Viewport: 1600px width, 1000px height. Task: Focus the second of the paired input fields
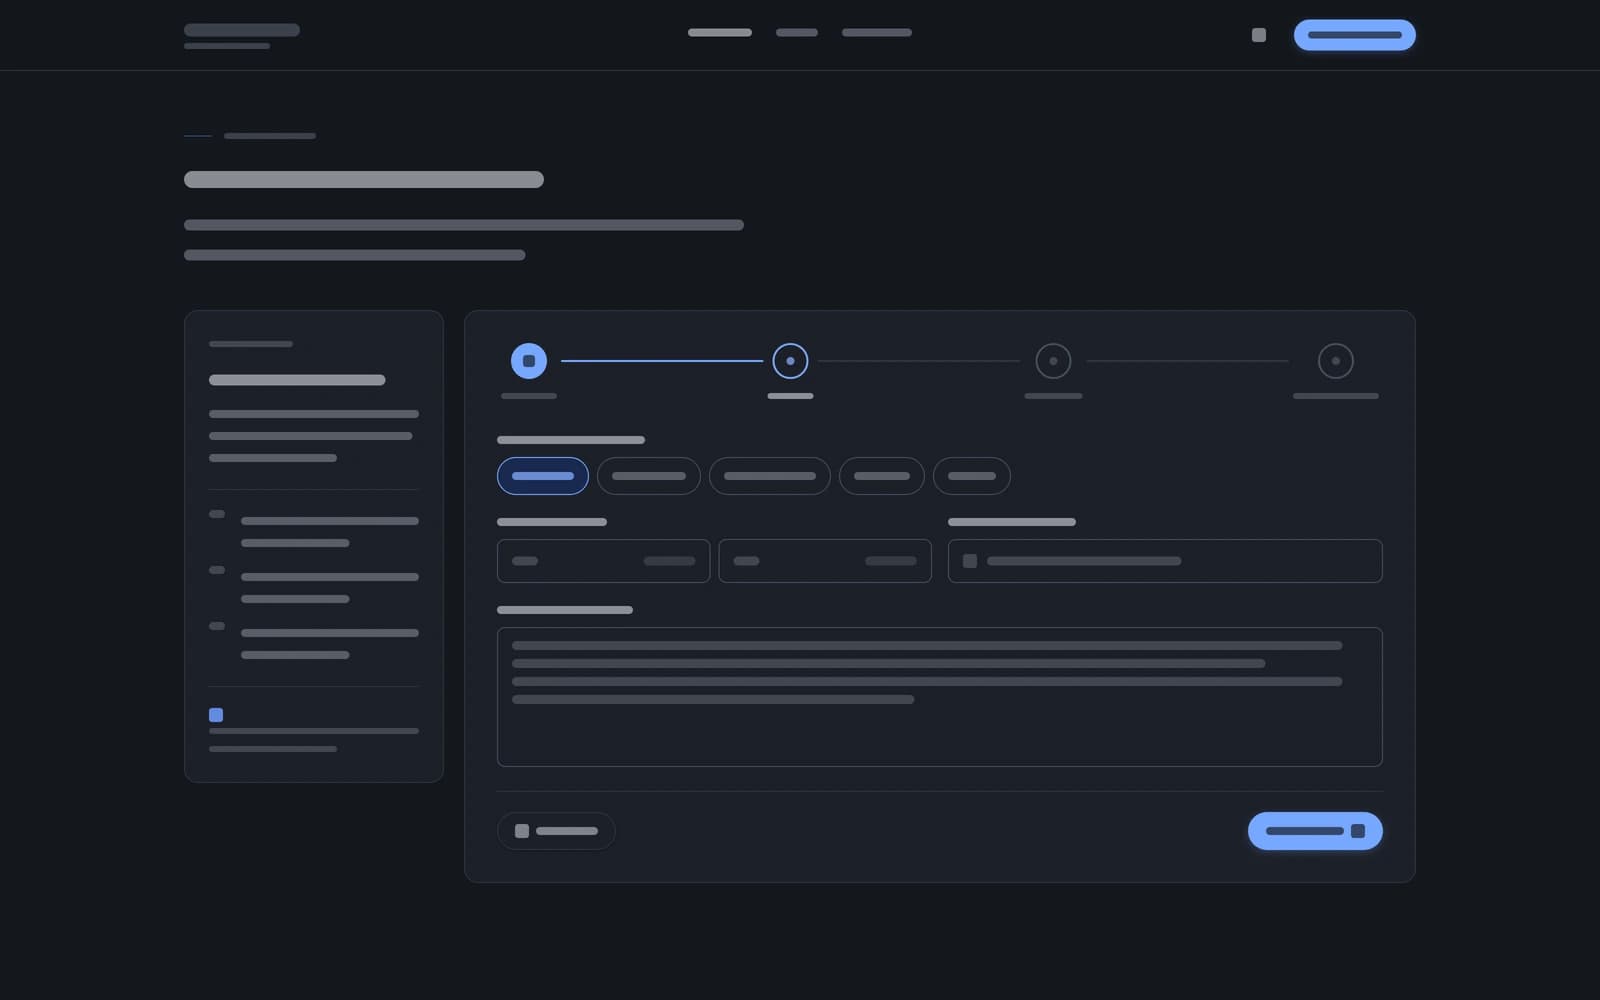825,561
